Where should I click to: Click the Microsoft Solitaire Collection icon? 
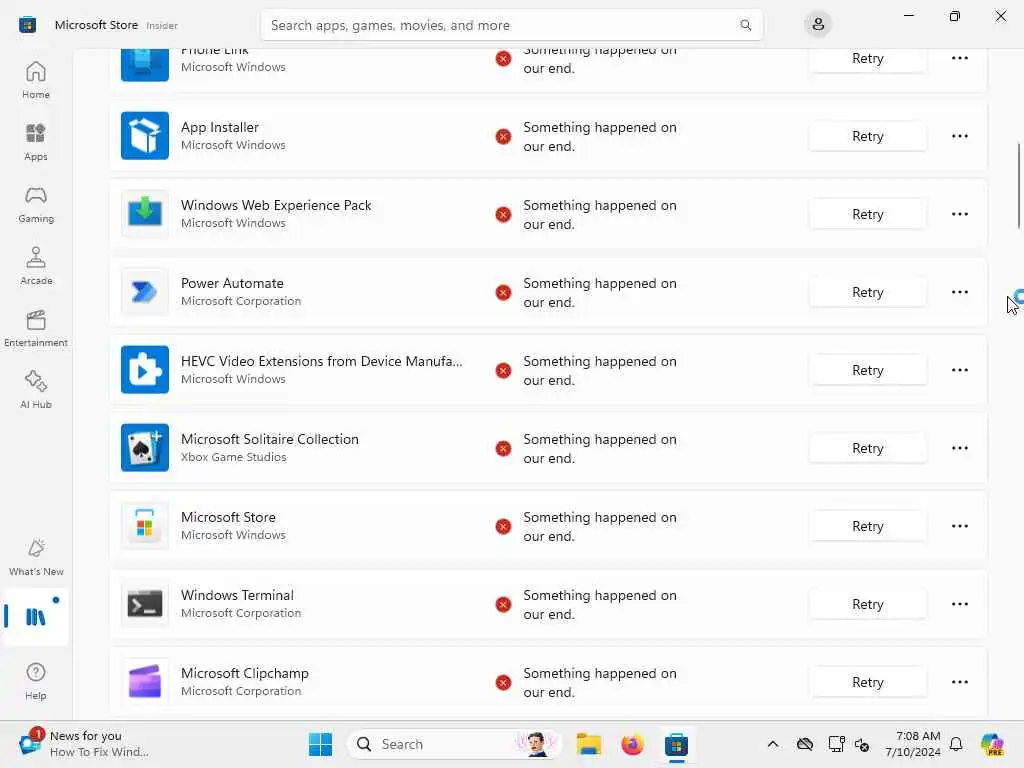coord(145,448)
